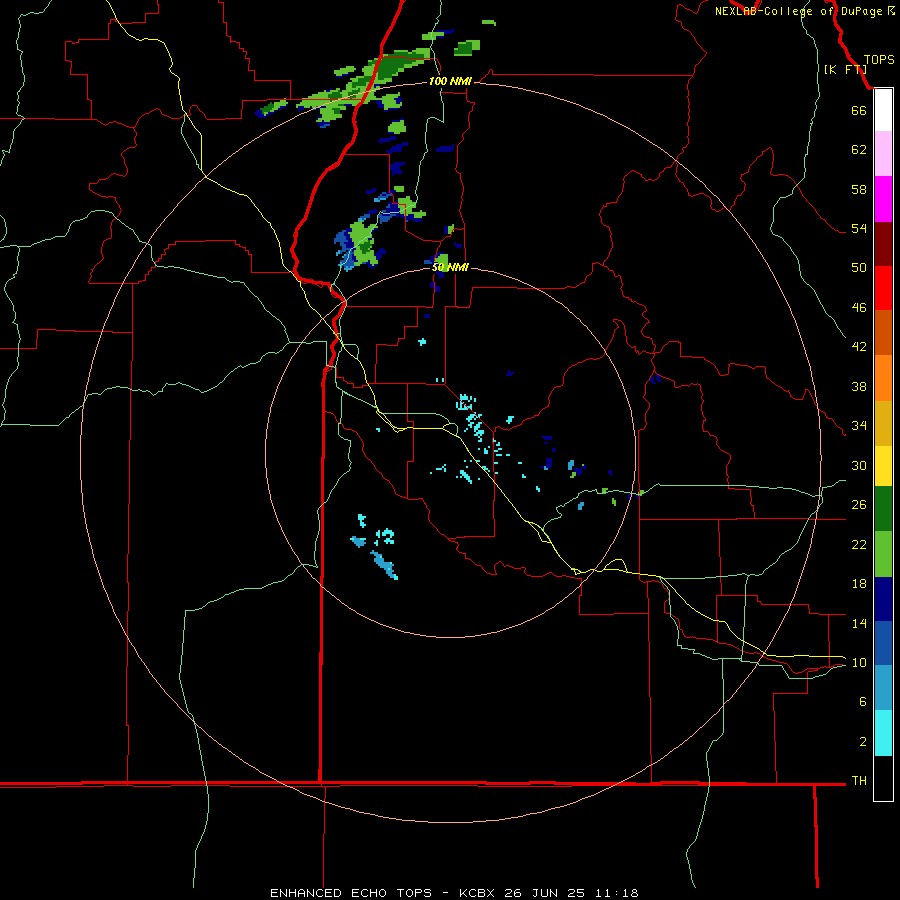Click the bright red swatch in the legend

click(883, 288)
